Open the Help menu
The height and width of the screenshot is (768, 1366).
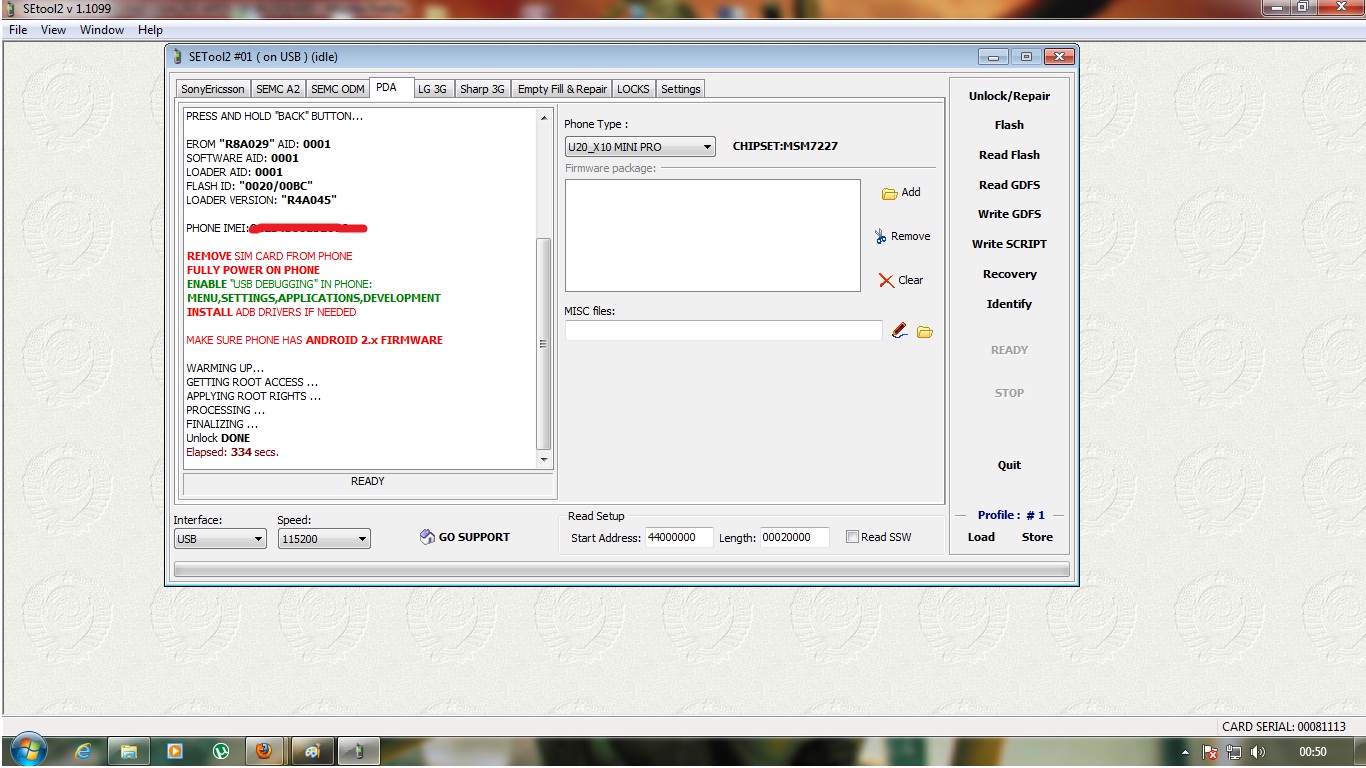pyautogui.click(x=150, y=30)
